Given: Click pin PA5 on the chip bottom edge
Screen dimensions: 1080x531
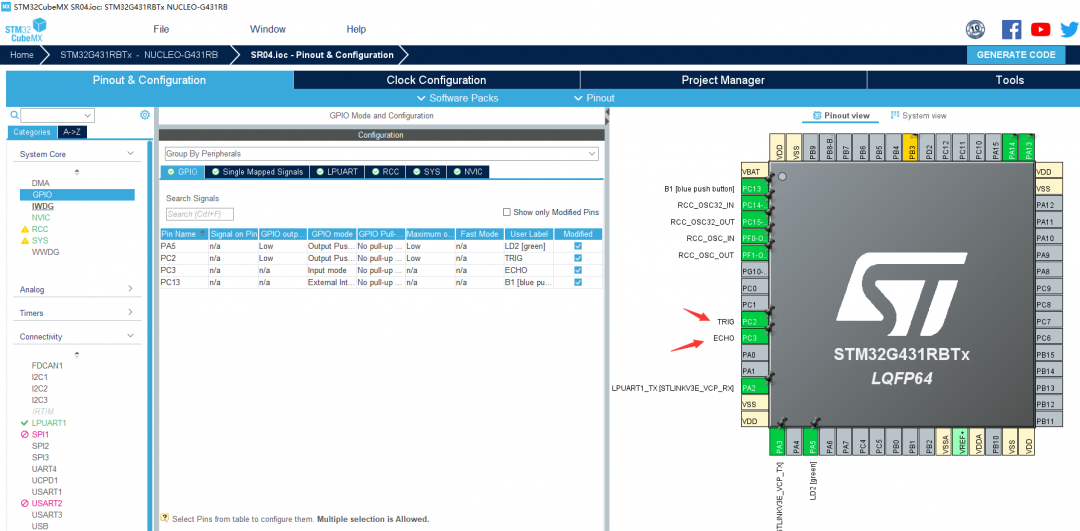Looking at the screenshot, I should point(813,441).
